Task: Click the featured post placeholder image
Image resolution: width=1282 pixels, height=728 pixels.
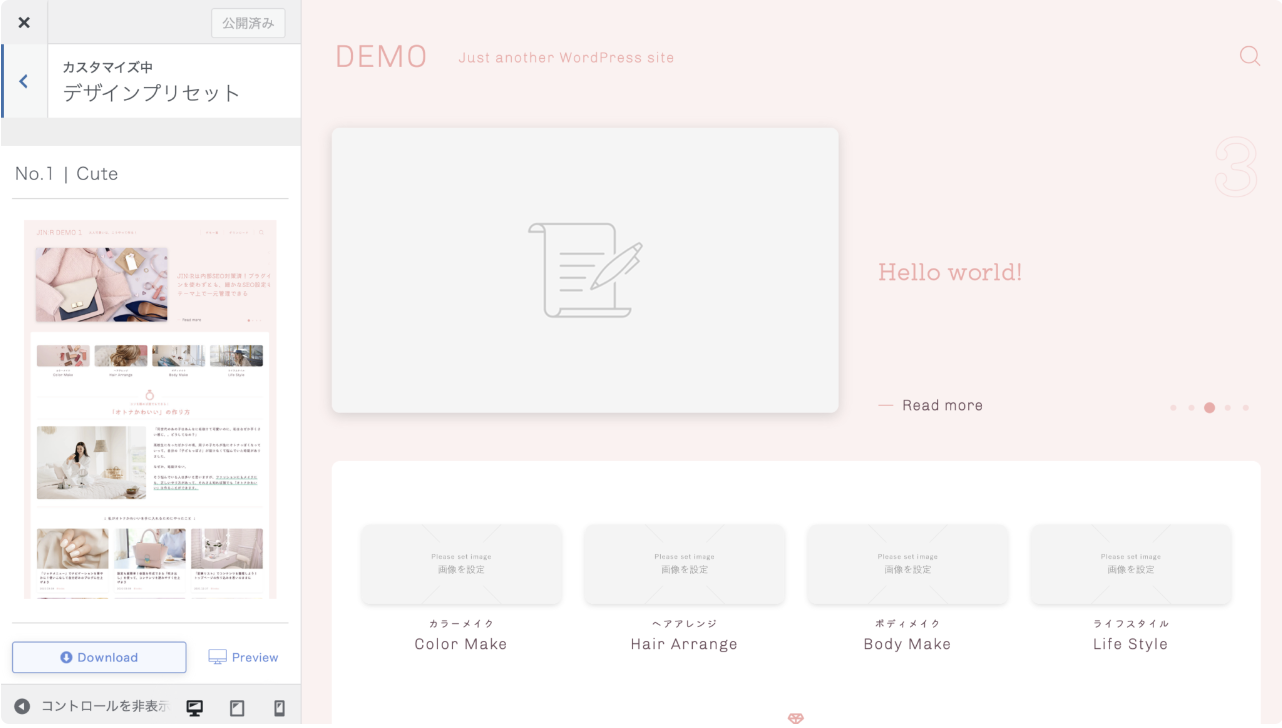Action: [x=585, y=270]
